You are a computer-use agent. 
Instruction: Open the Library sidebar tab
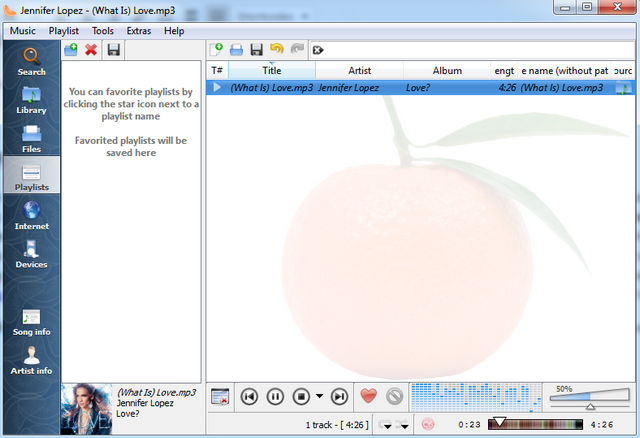31,100
